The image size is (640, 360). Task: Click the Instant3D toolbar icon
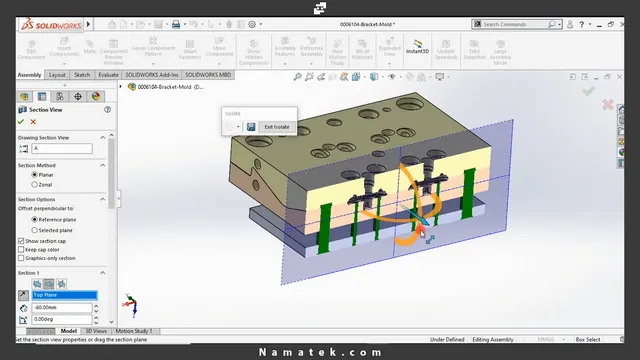[x=417, y=47]
